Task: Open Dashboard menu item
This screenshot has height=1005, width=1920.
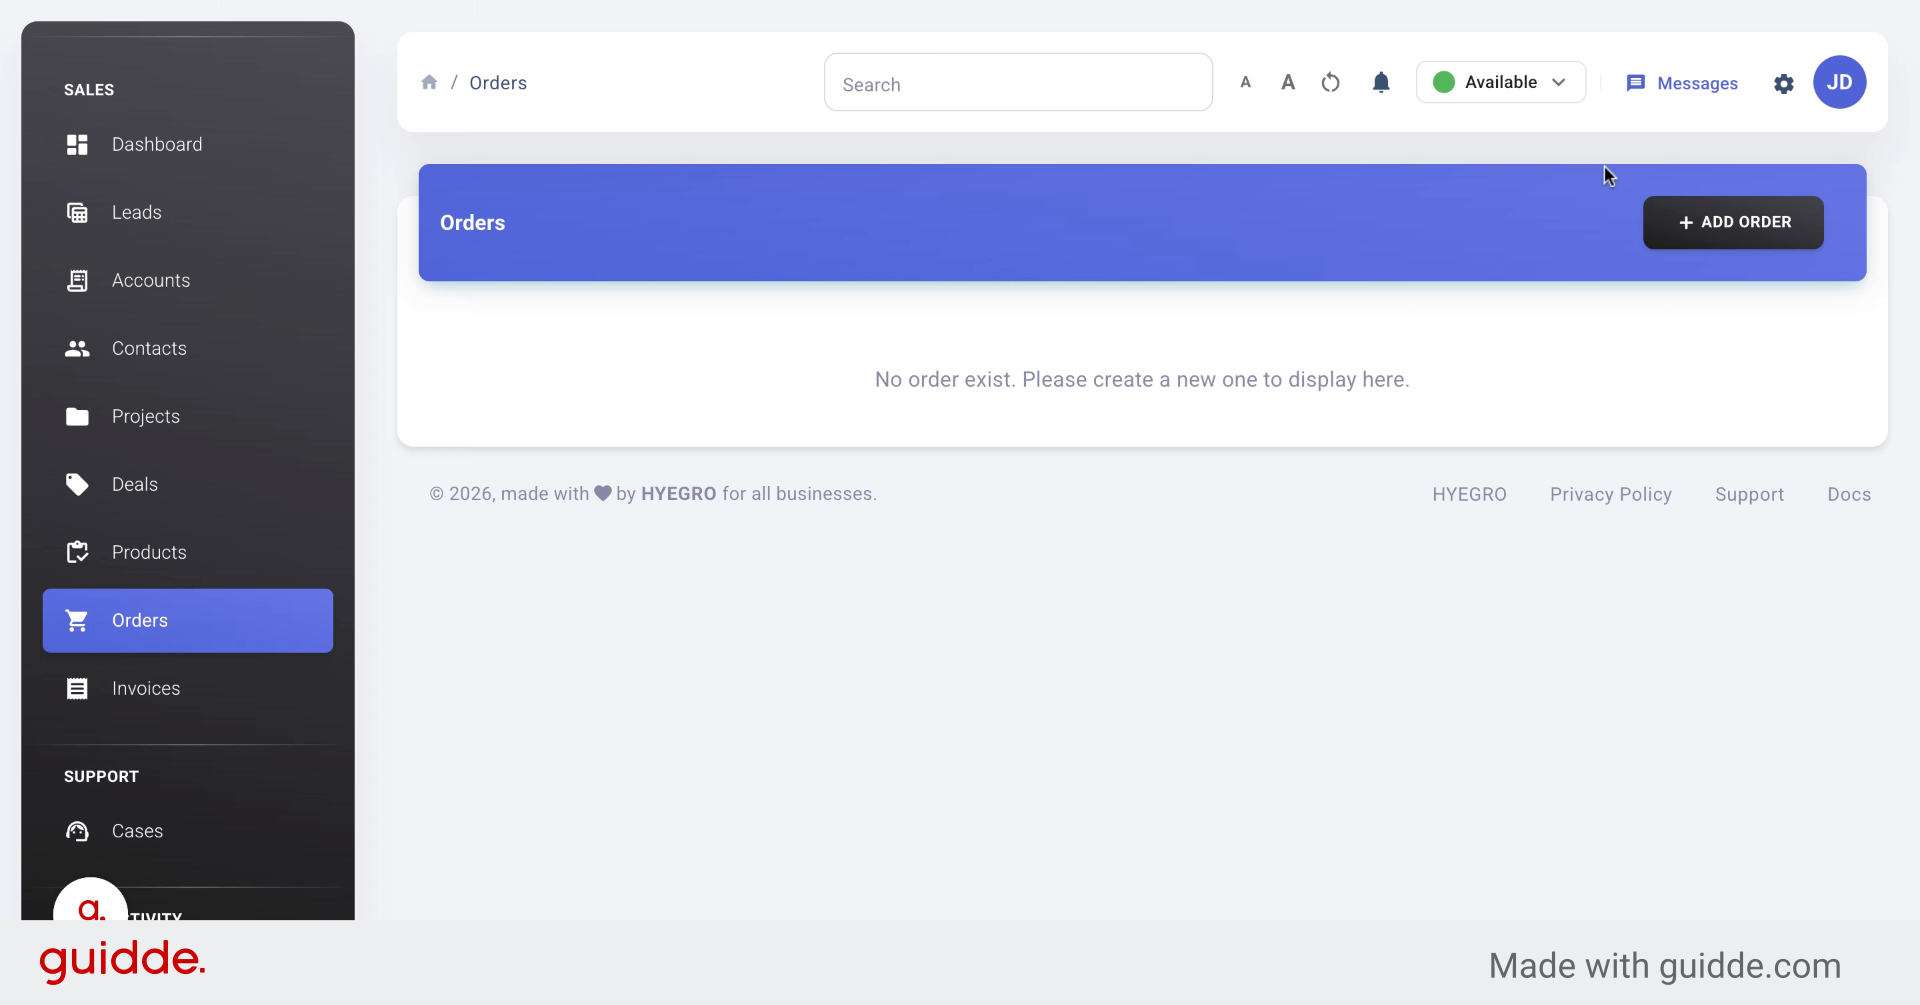Action: (157, 145)
